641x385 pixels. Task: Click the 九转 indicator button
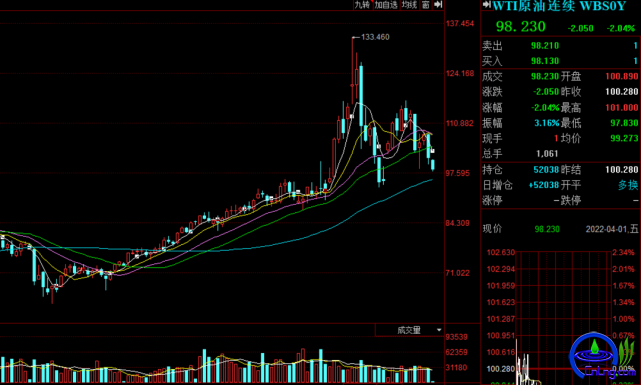click(x=362, y=4)
